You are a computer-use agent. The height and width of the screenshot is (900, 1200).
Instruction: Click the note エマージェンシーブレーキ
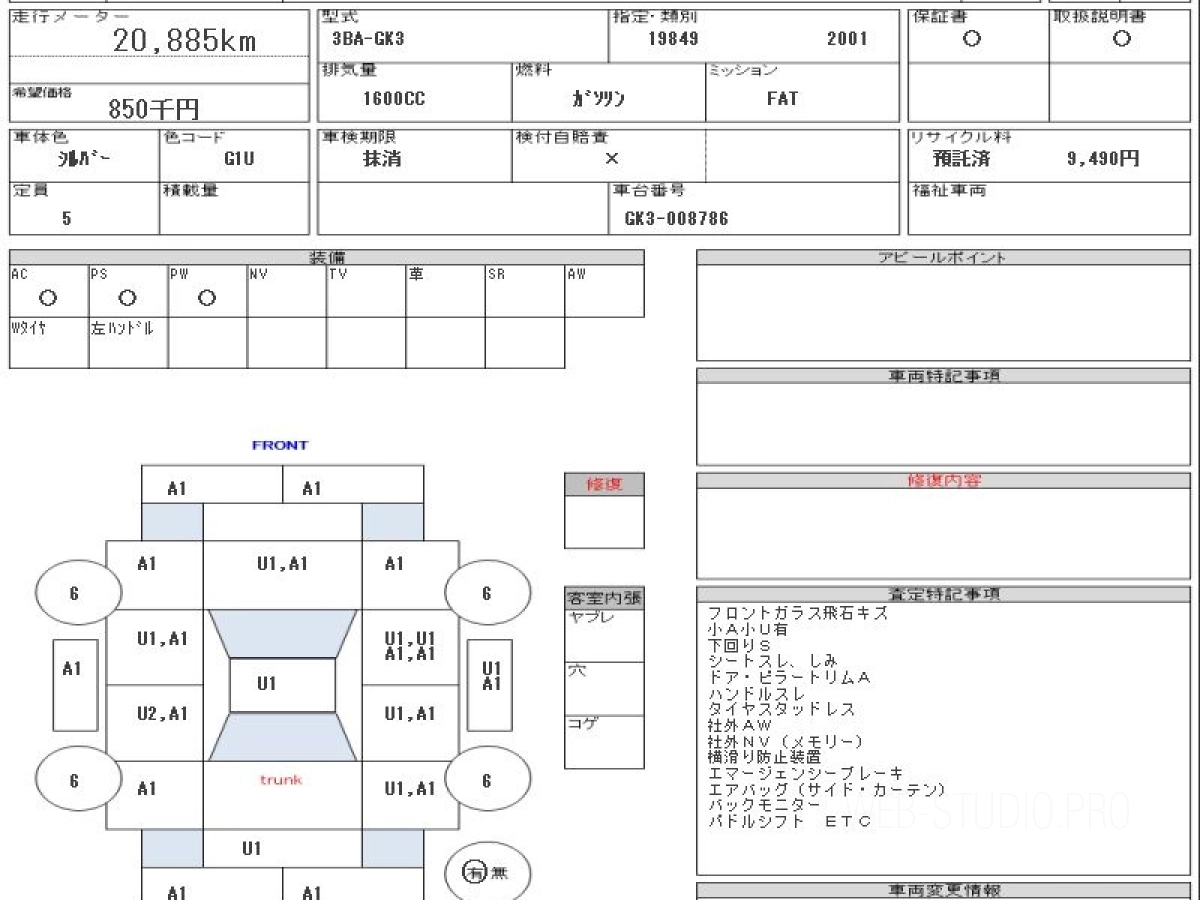click(x=806, y=773)
